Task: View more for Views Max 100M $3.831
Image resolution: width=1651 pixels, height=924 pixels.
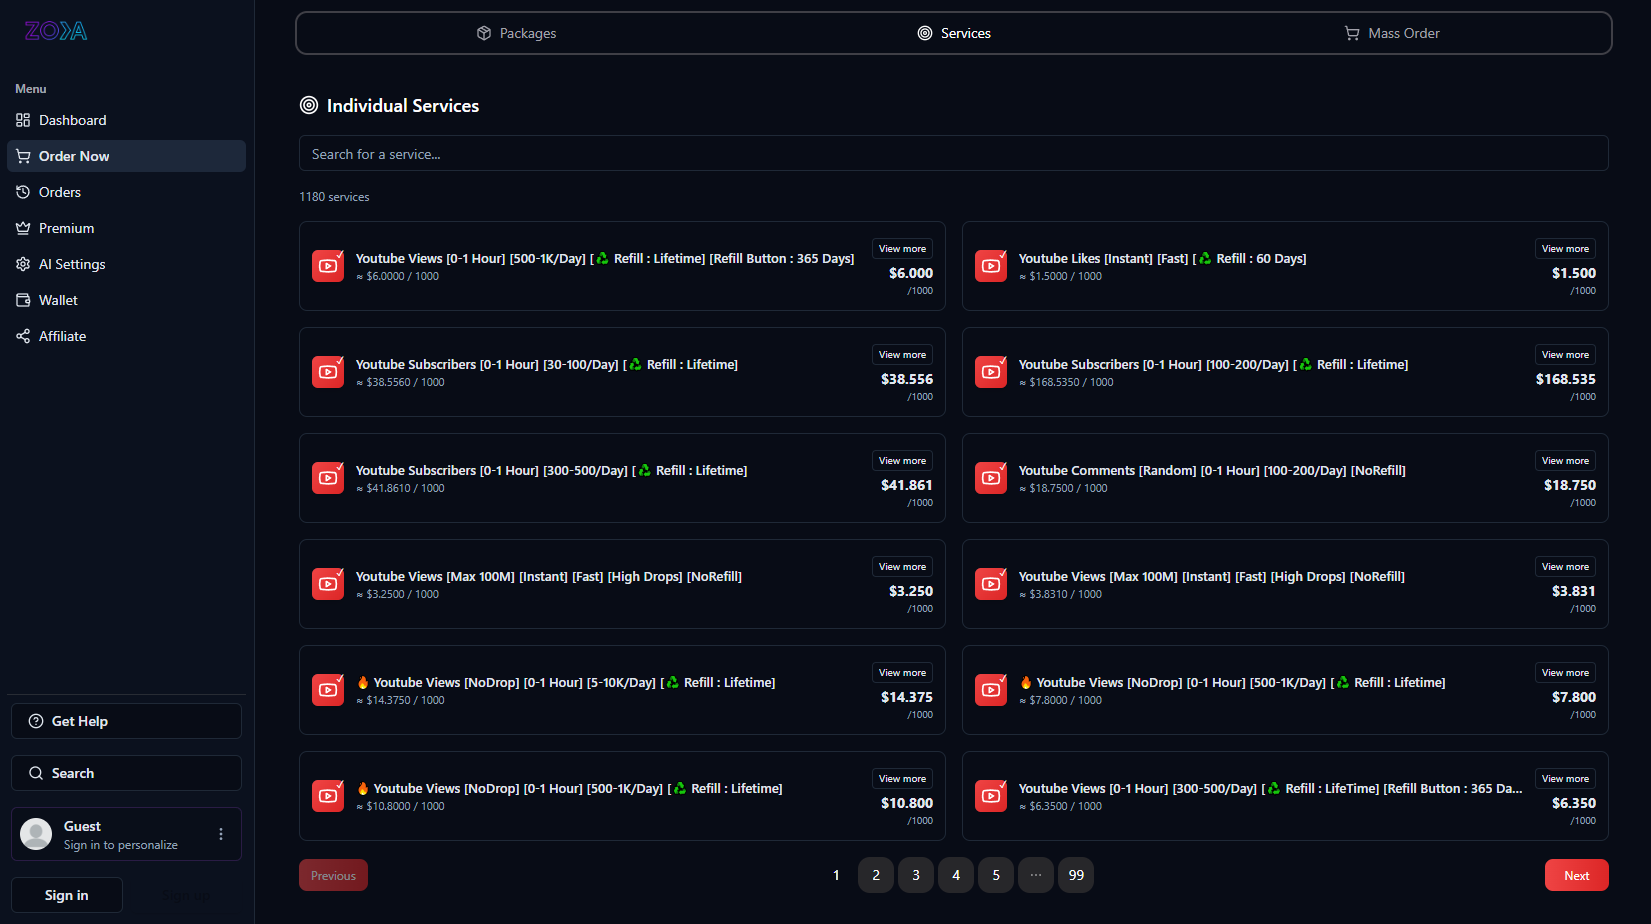Action: tap(1566, 567)
